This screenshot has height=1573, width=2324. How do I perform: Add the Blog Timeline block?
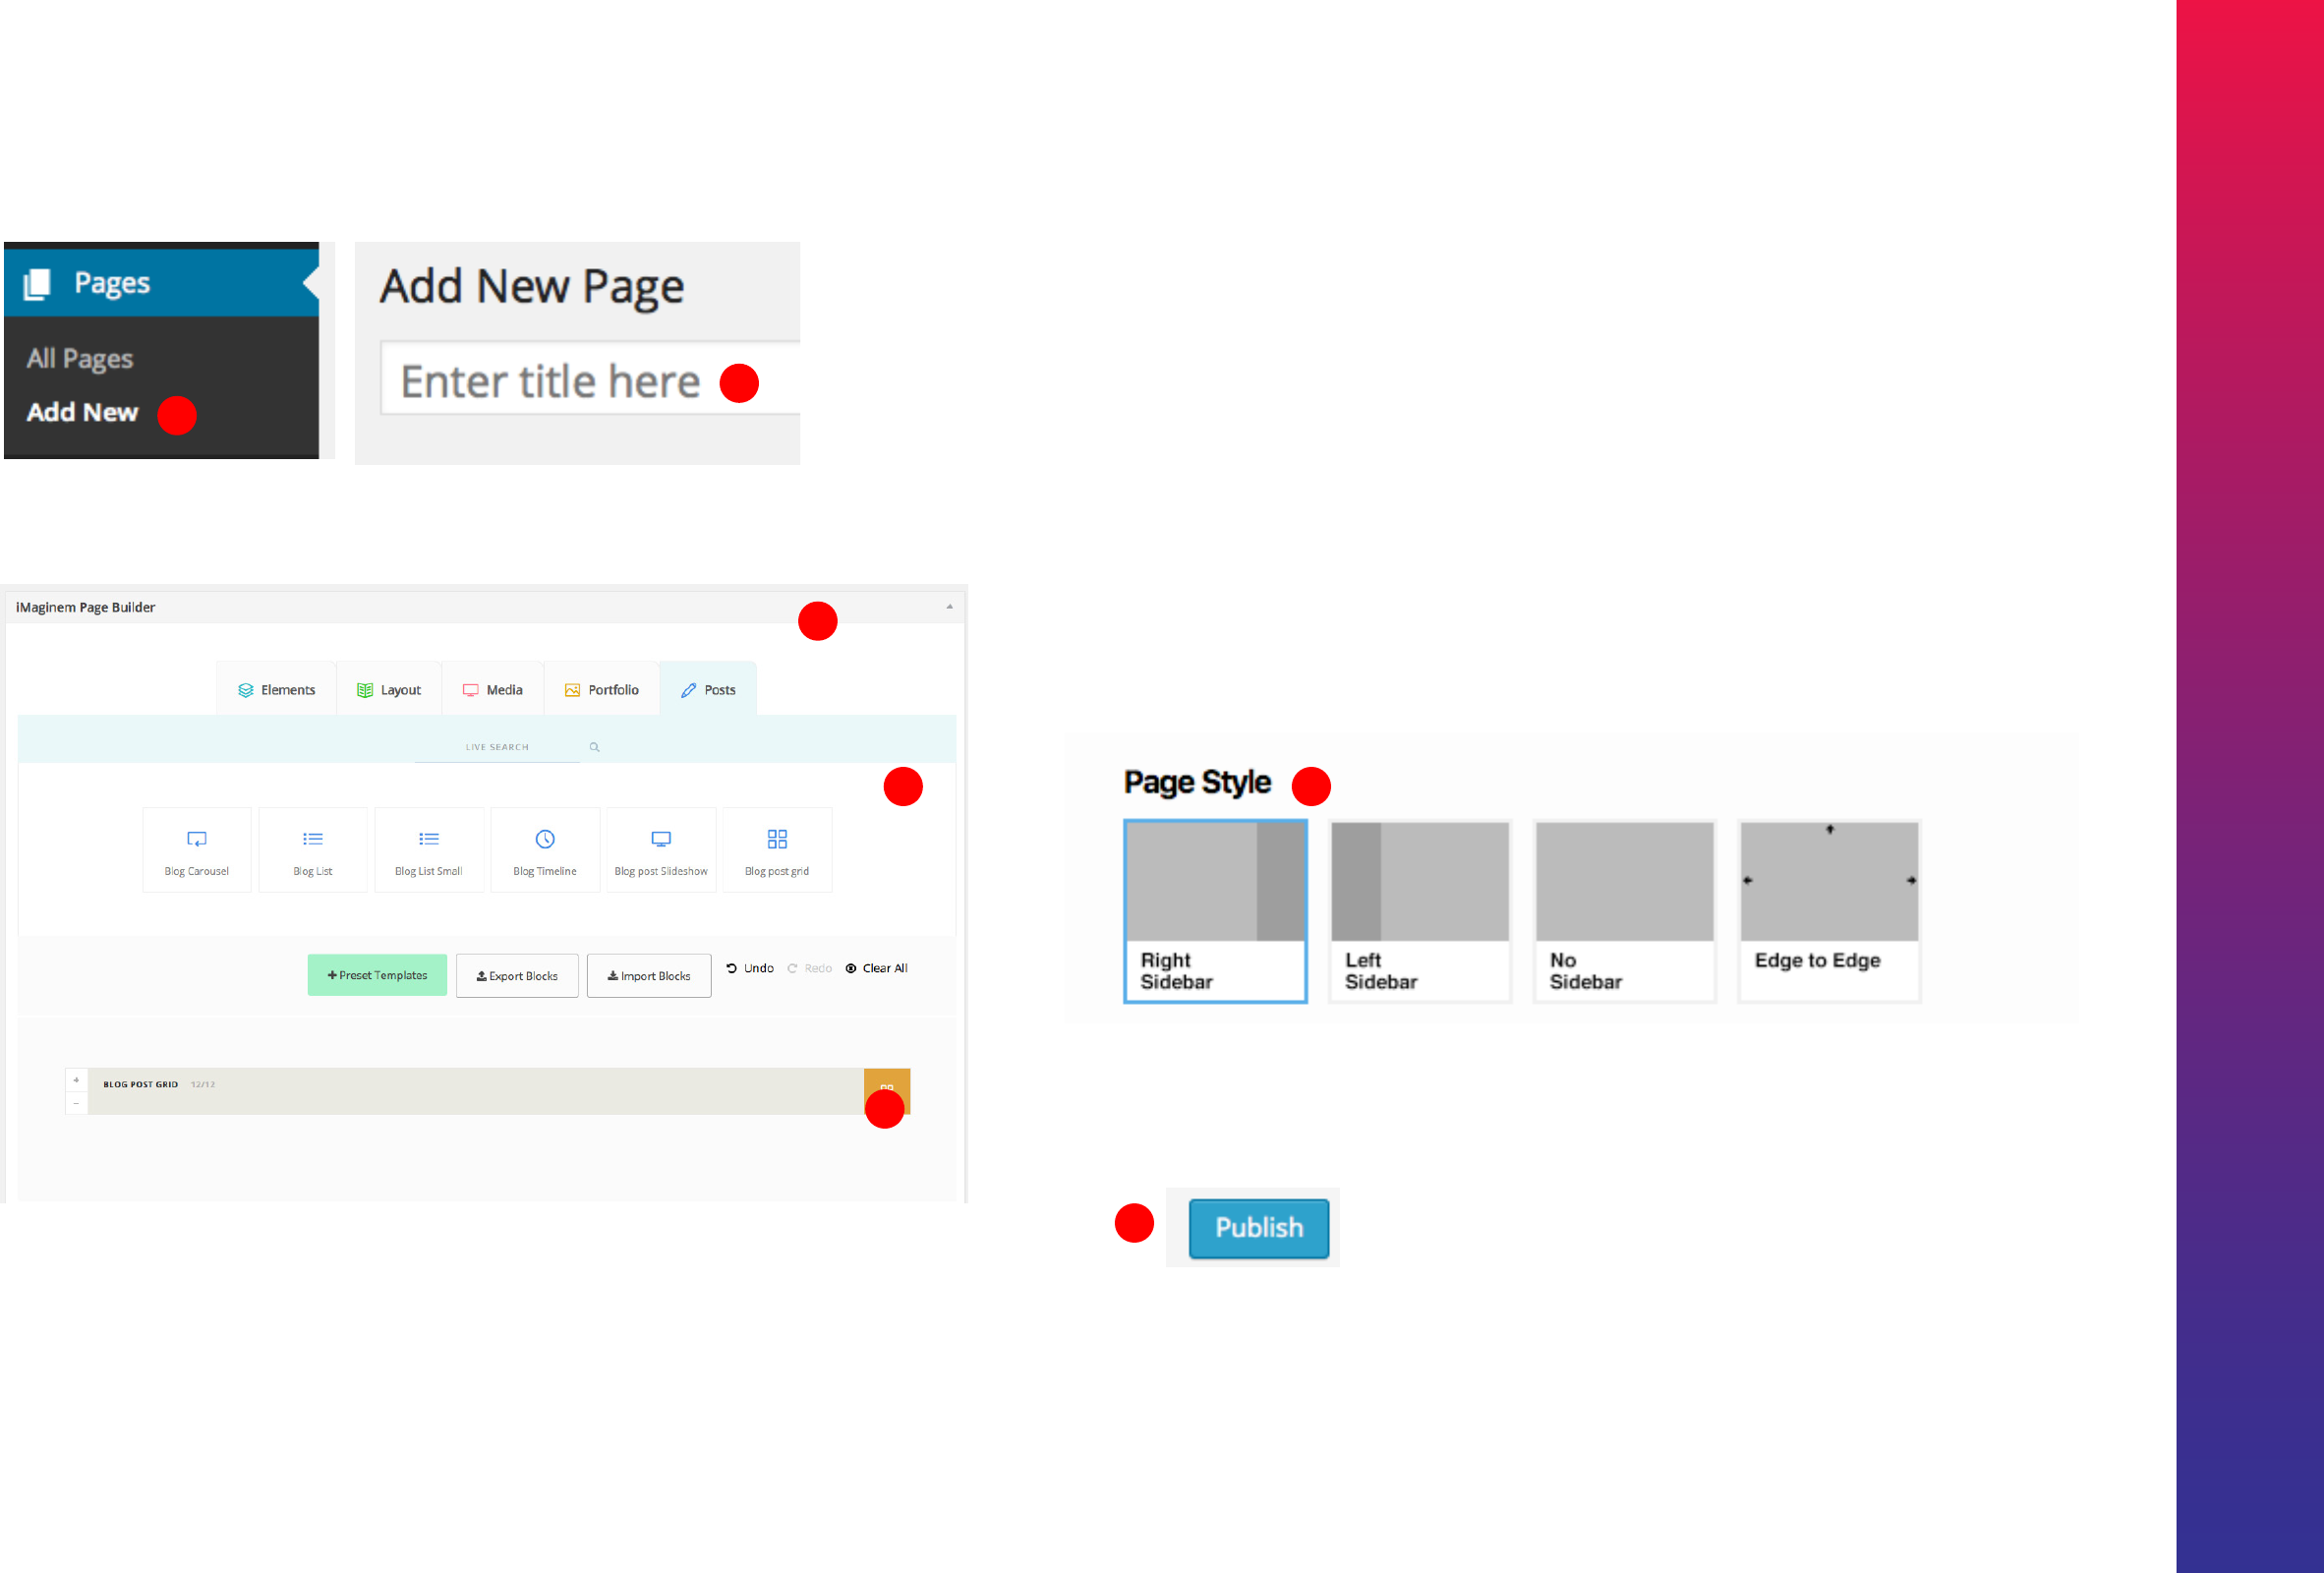pos(544,850)
